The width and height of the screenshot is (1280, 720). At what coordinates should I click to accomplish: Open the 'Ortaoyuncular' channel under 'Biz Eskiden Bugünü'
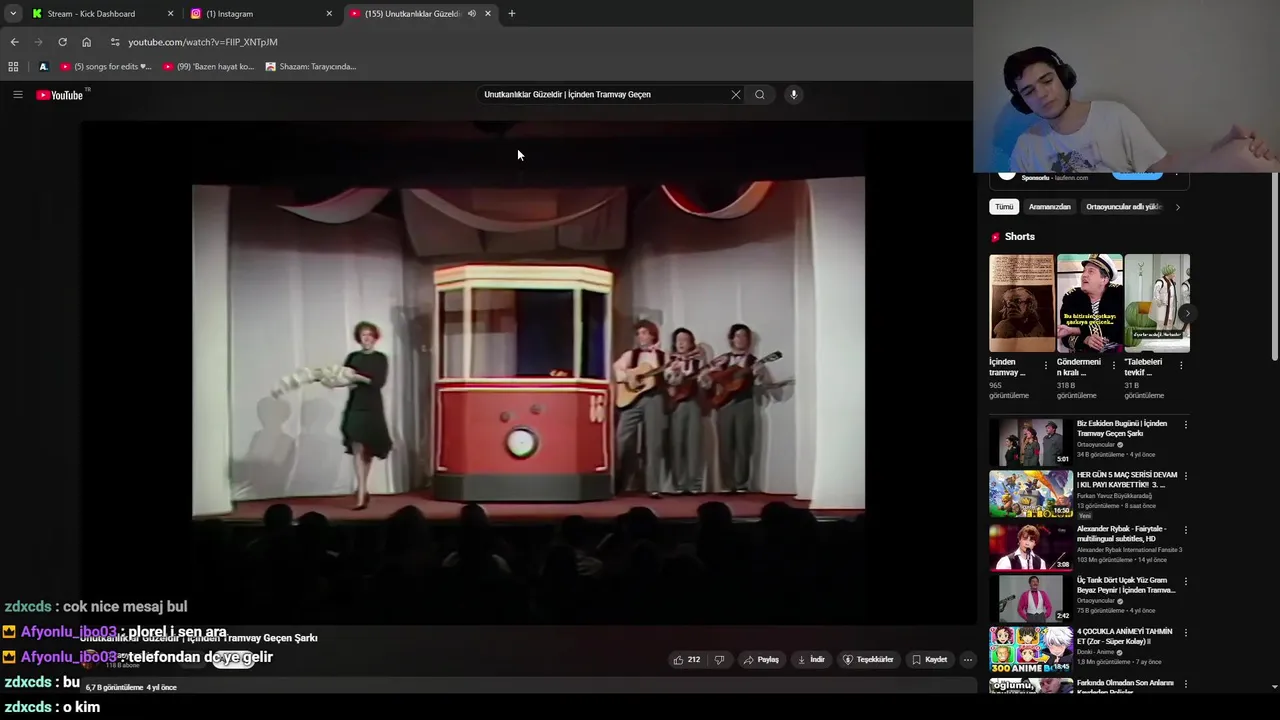(x=1096, y=445)
